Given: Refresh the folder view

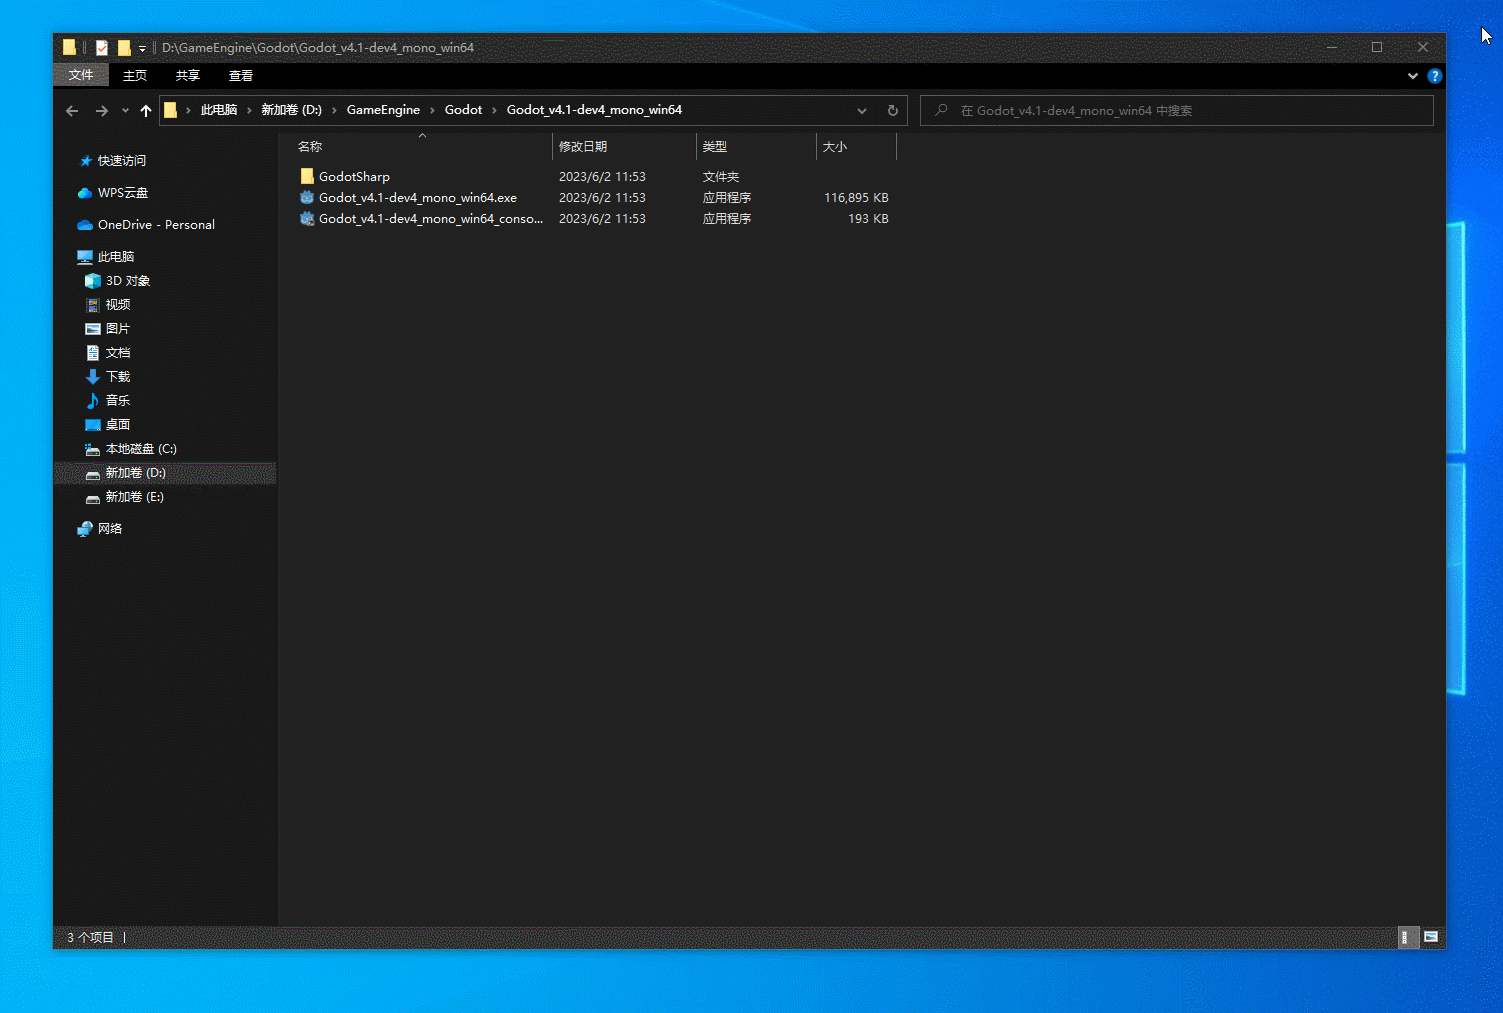Looking at the screenshot, I should [892, 110].
